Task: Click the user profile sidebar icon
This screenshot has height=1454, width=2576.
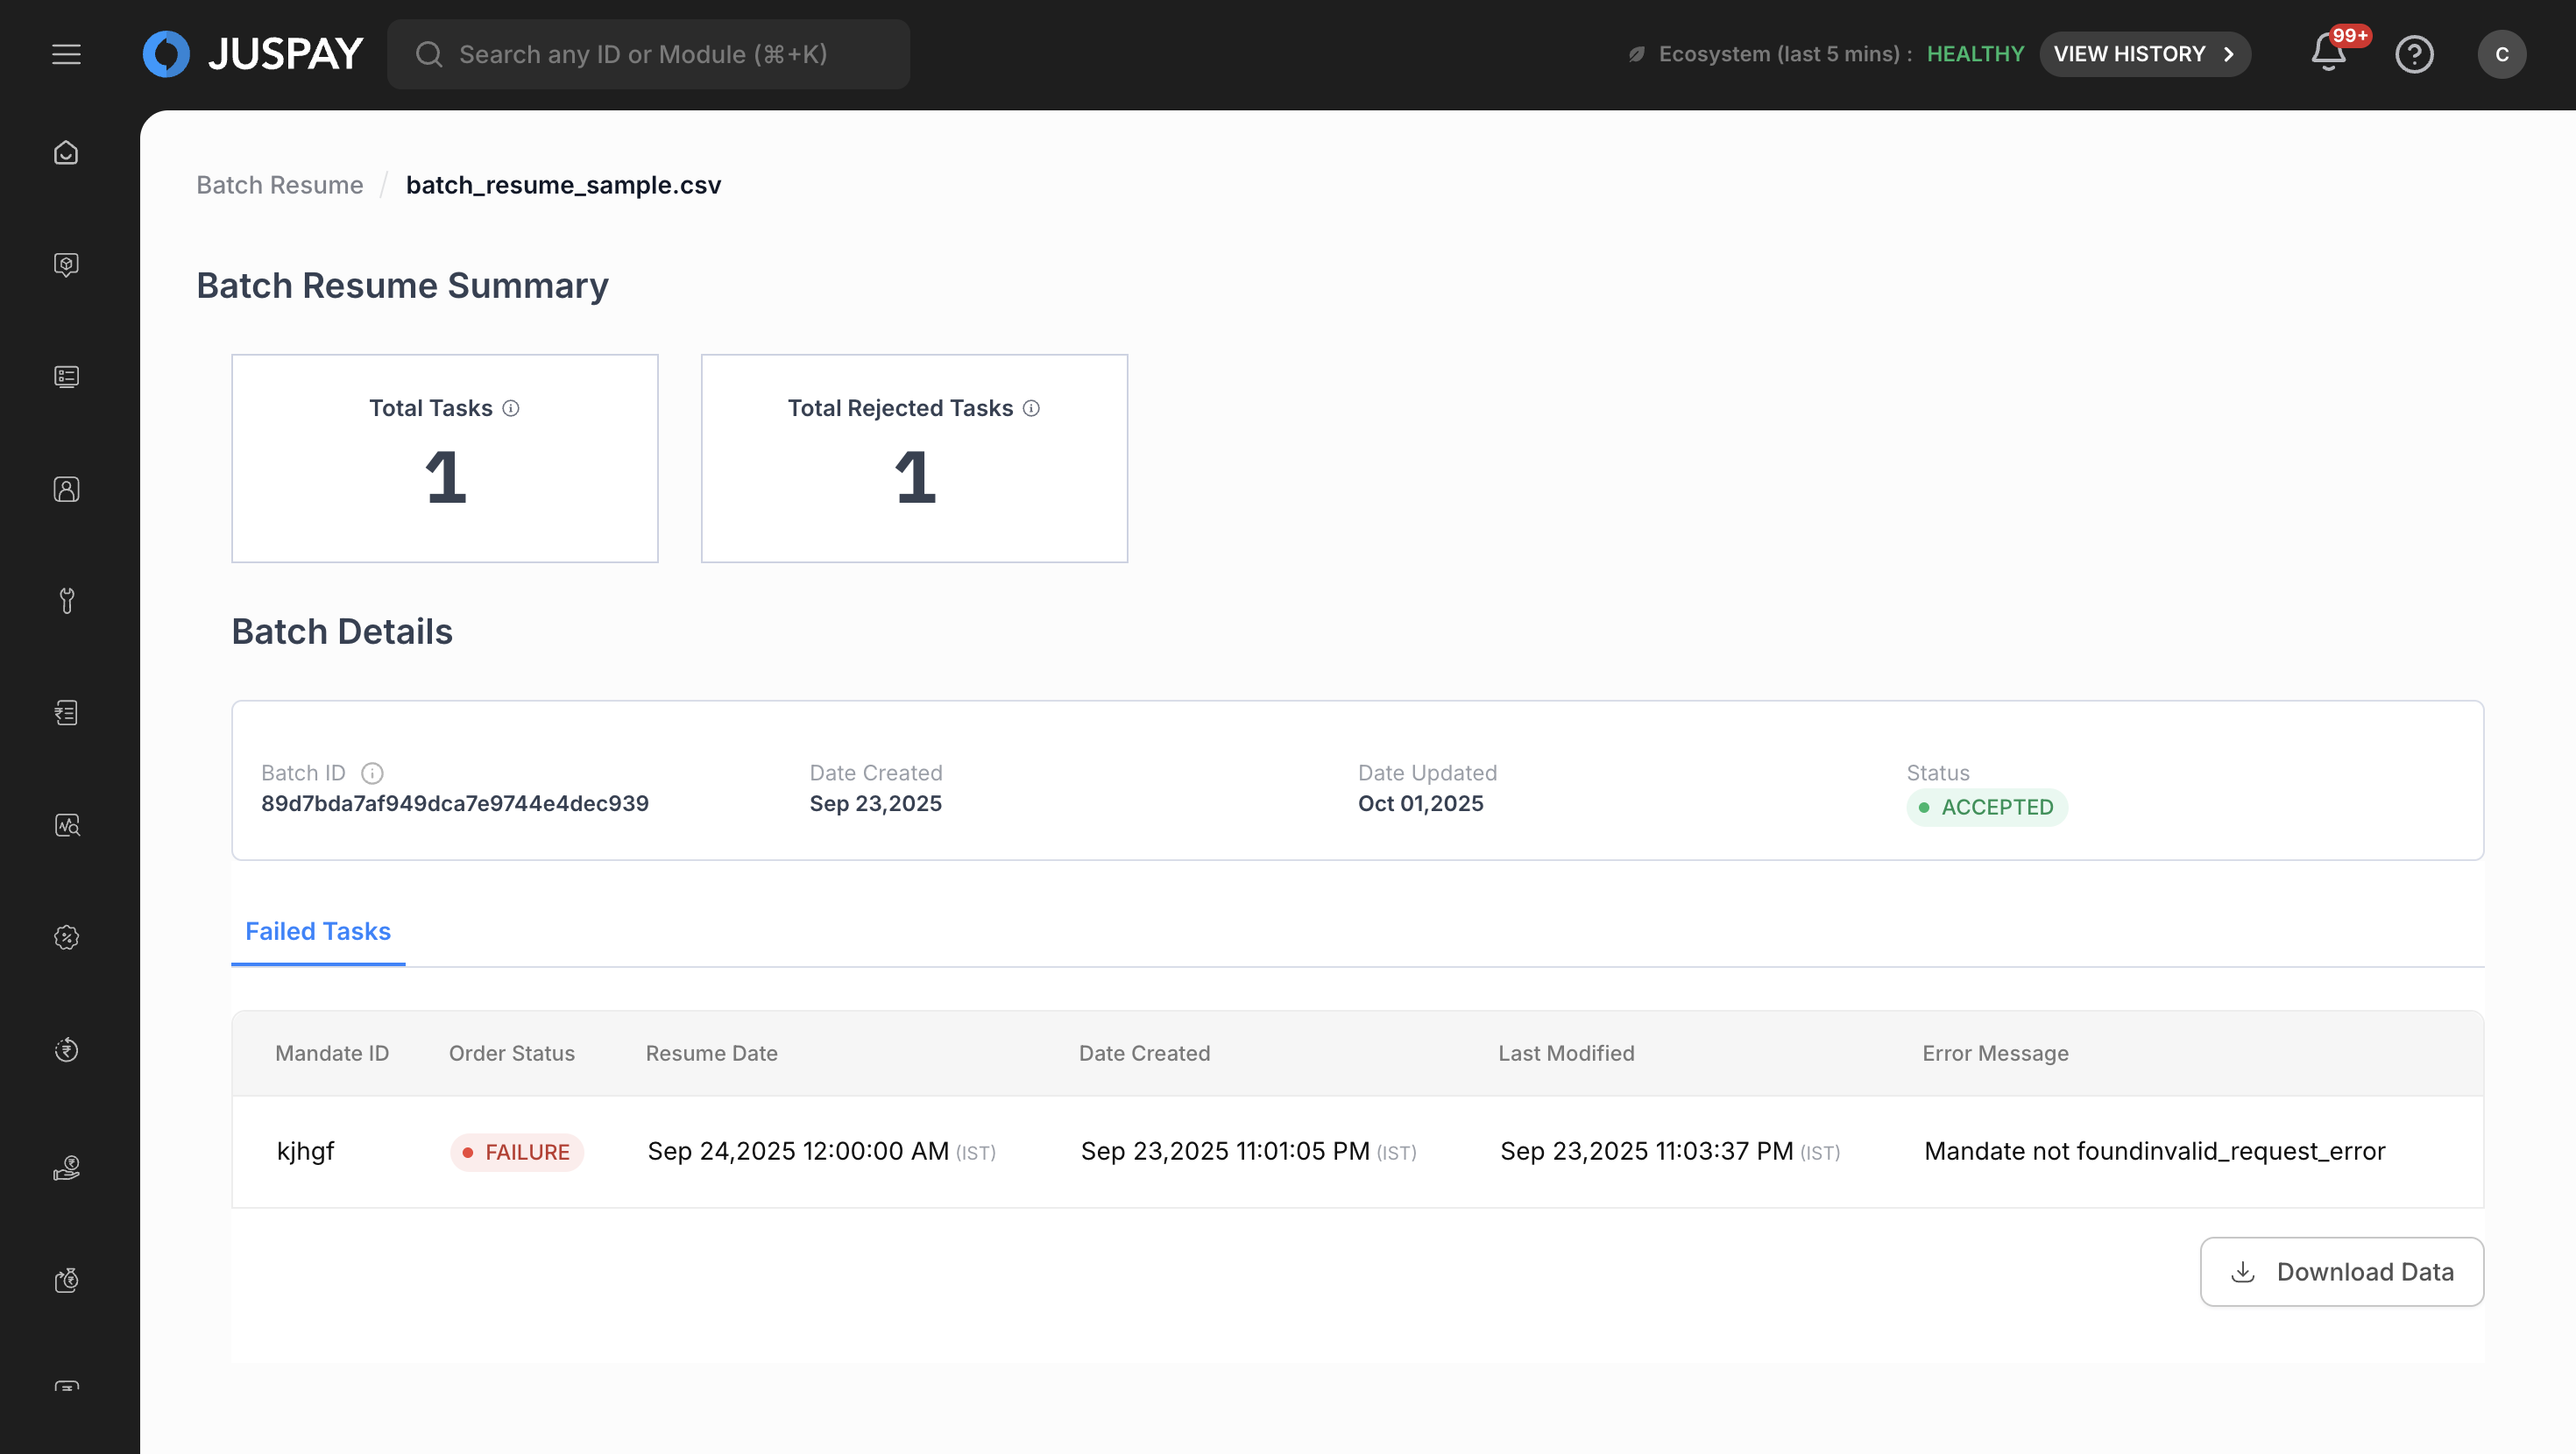Action: [x=66, y=489]
